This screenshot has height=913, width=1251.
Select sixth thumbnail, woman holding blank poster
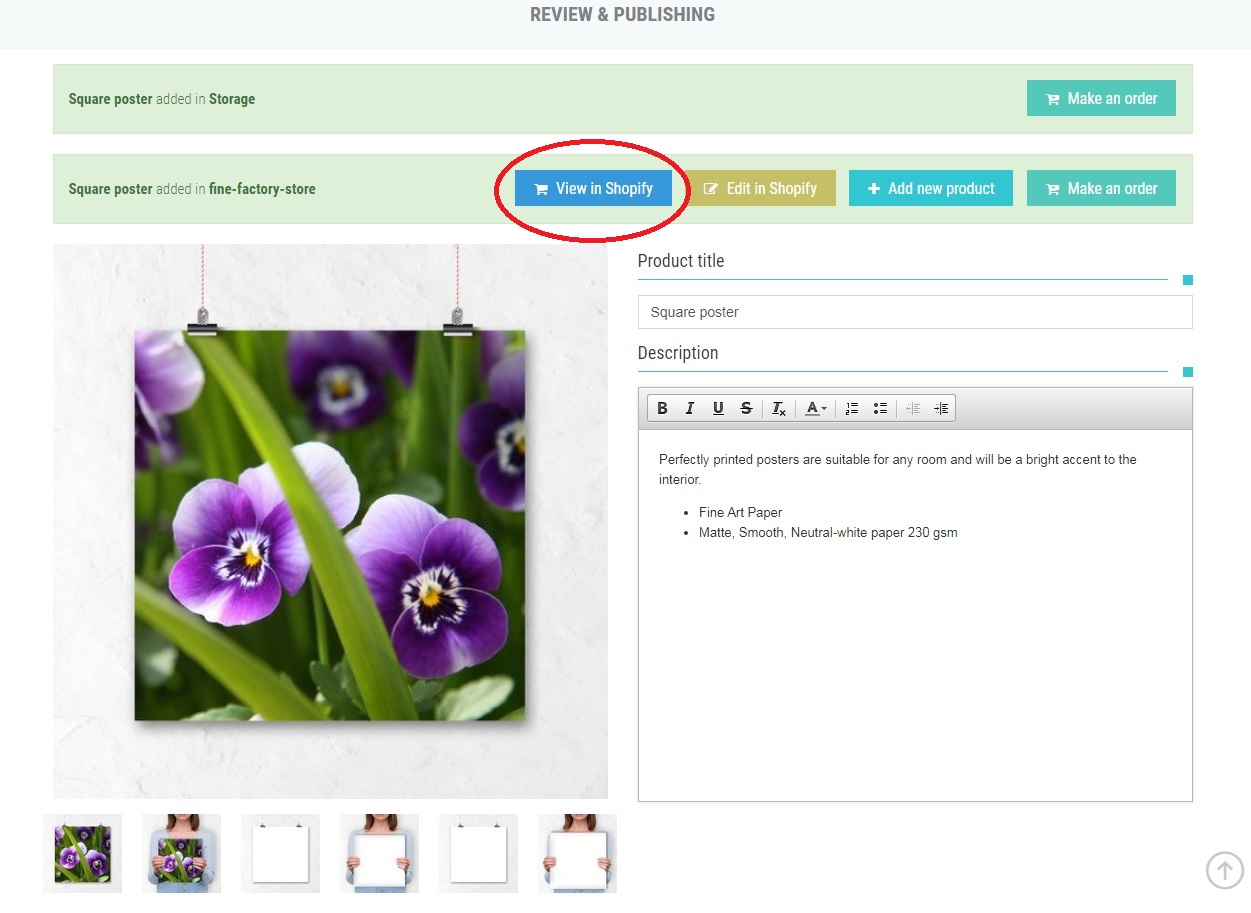tap(577, 853)
